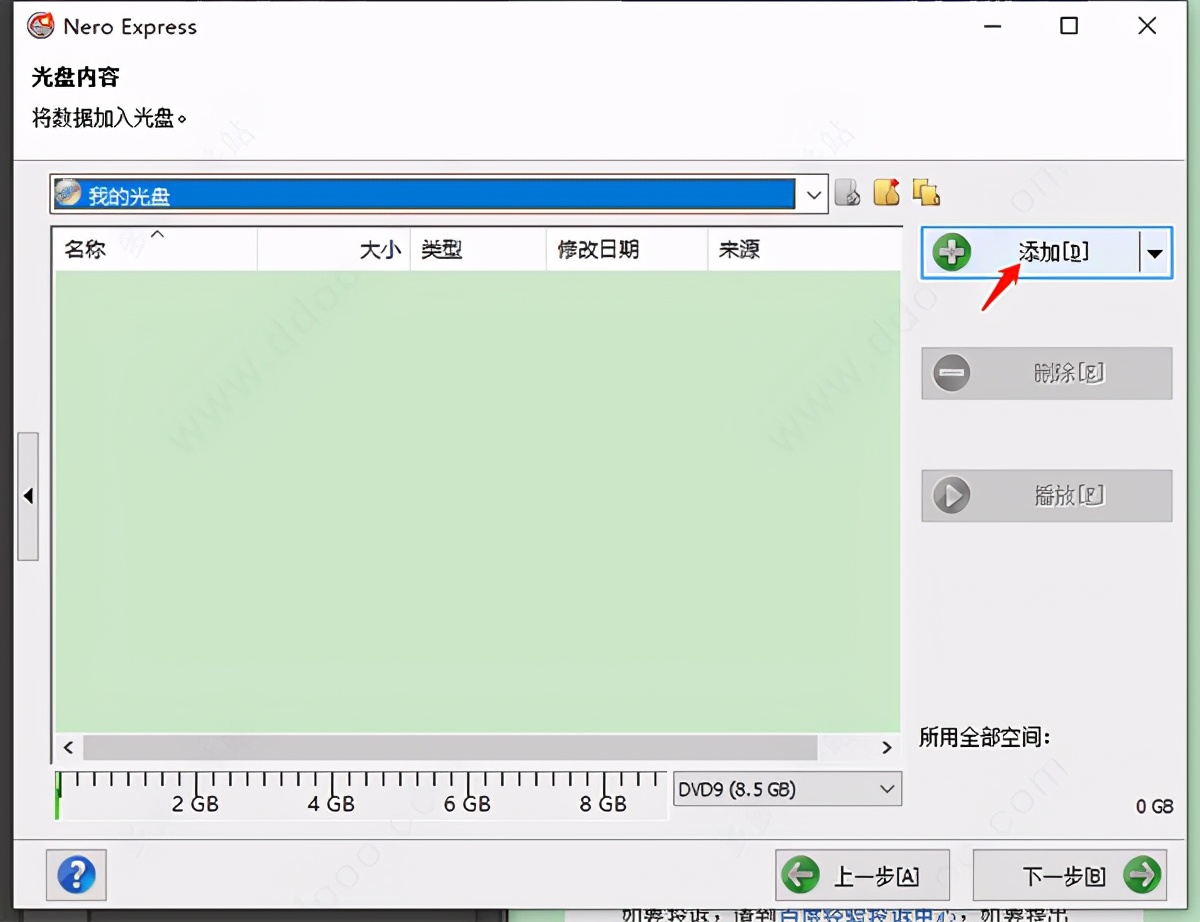Click the 下一步[B] Next button
The width and height of the screenshot is (1200, 922).
pyautogui.click(x=1060, y=874)
